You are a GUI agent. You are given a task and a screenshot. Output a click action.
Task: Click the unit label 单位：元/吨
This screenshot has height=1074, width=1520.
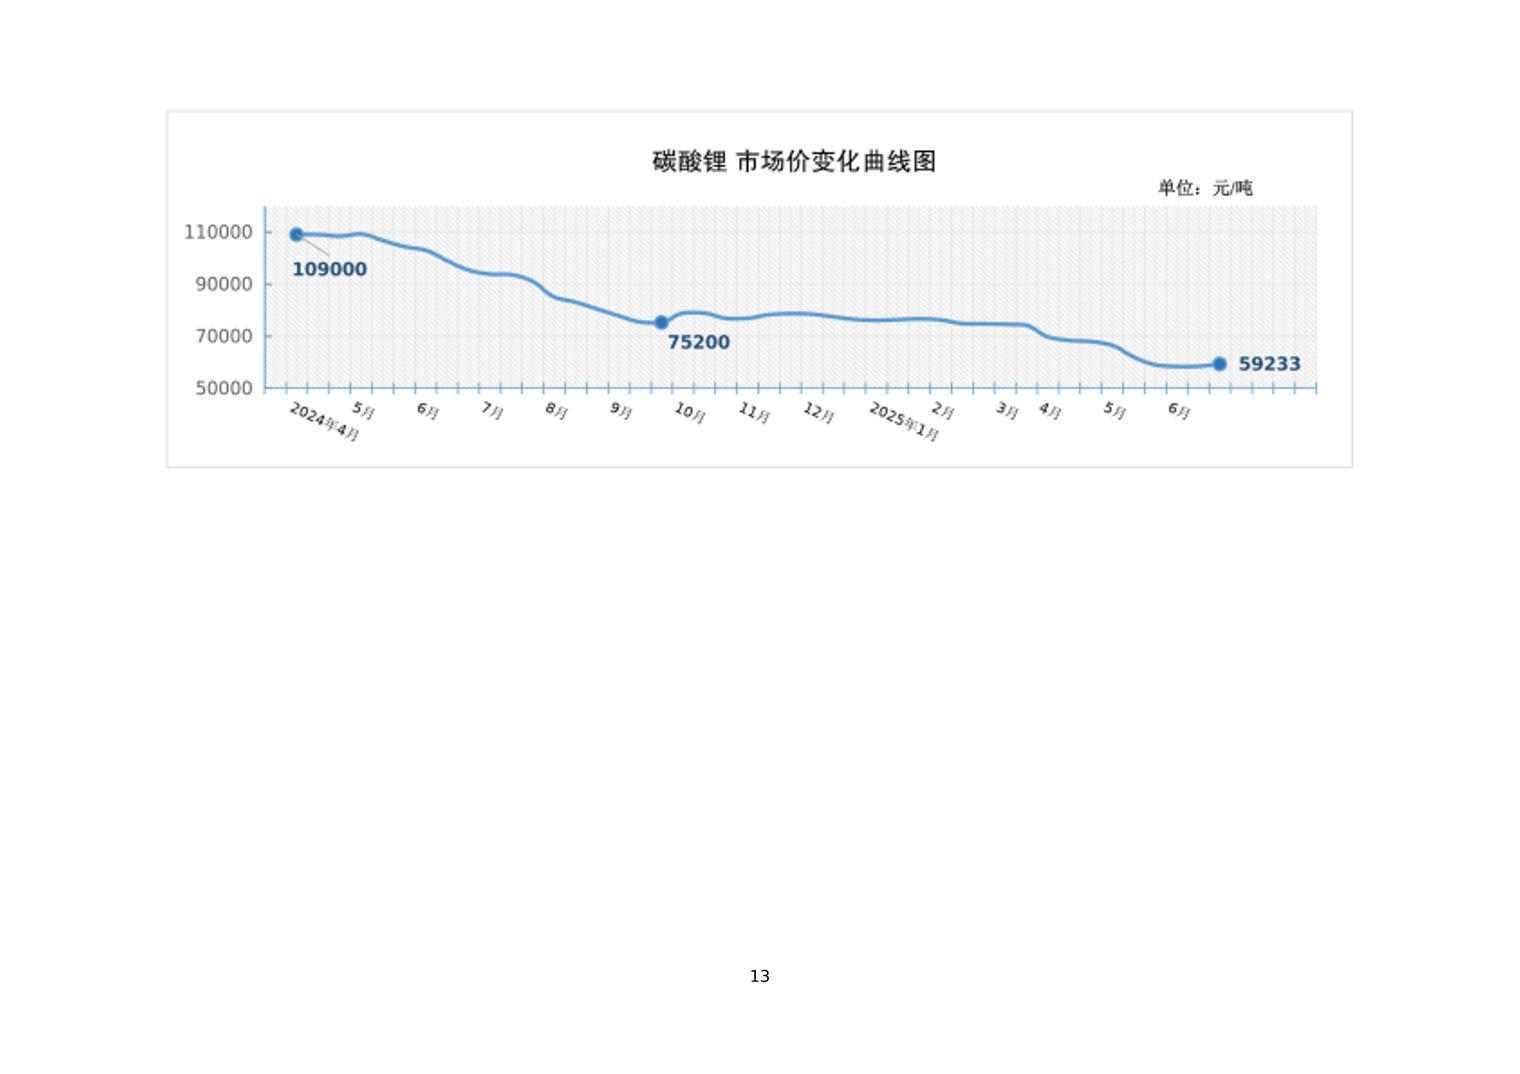1204,188
